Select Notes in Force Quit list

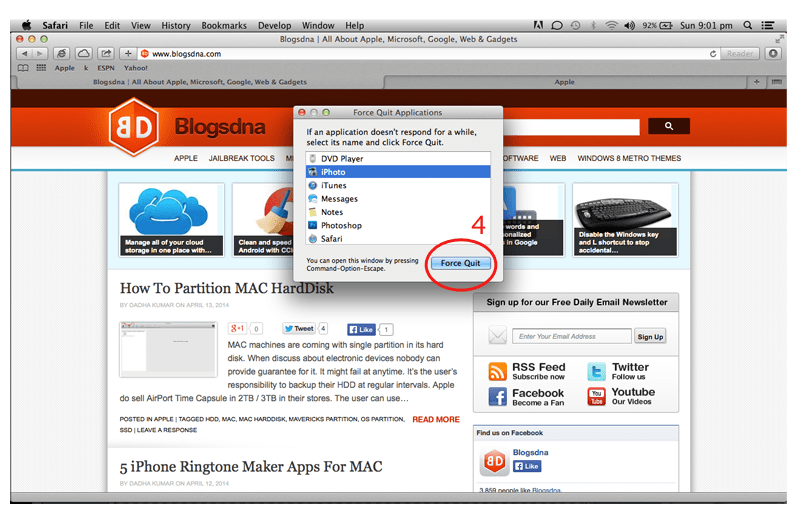pos(398,212)
